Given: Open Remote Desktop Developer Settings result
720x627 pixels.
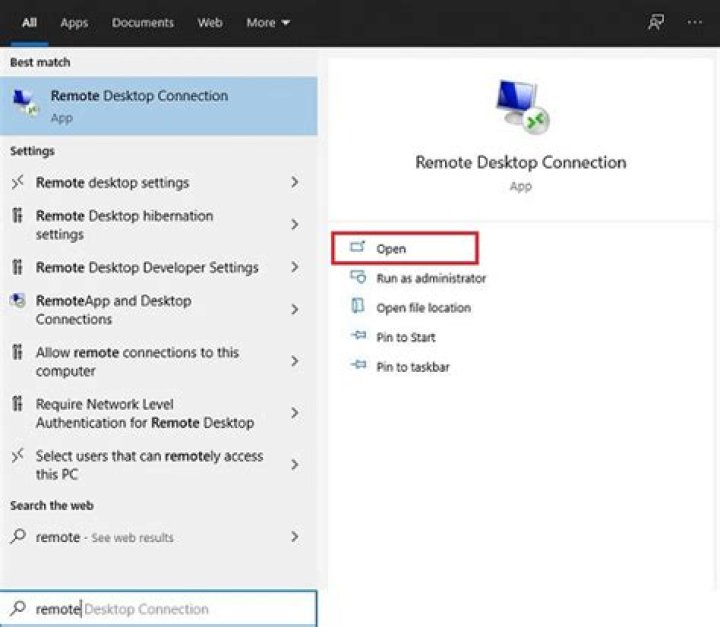Looking at the screenshot, I should (x=158, y=267).
